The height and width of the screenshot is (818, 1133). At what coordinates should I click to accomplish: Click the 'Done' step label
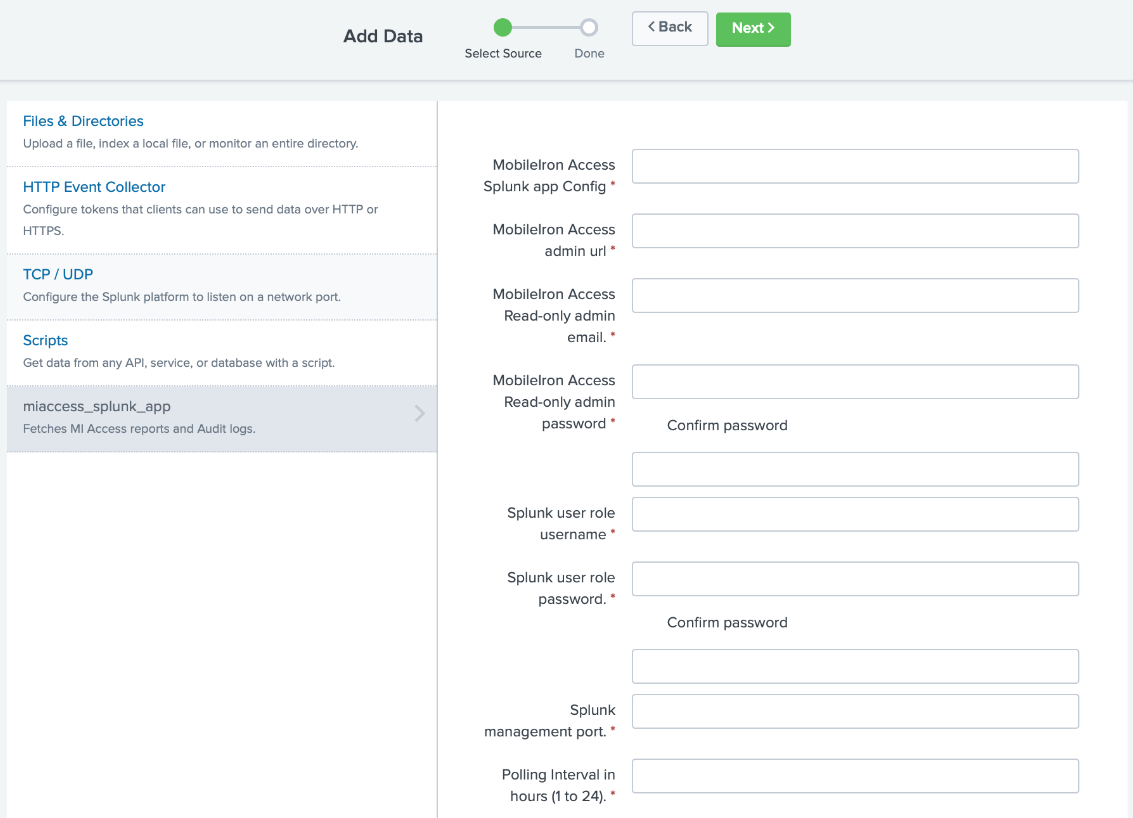click(x=589, y=53)
